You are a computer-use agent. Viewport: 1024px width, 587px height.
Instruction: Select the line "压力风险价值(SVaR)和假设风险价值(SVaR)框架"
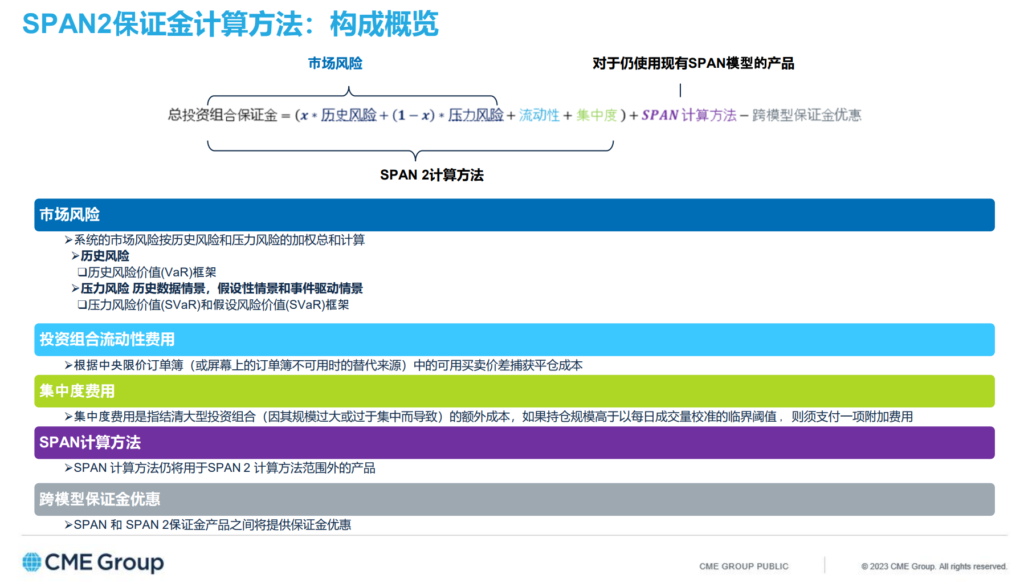click(x=214, y=305)
